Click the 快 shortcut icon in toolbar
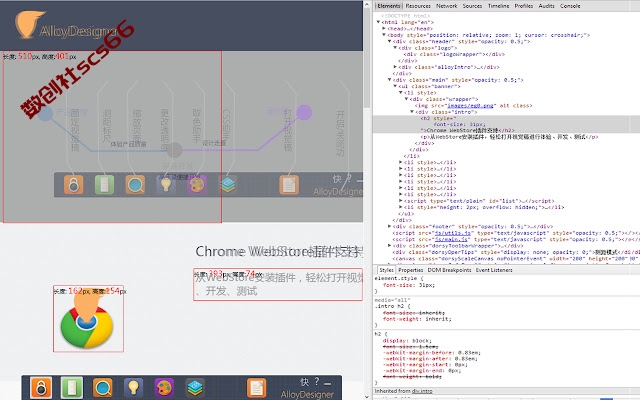Viewport: 640px width, 400px height. (x=304, y=382)
